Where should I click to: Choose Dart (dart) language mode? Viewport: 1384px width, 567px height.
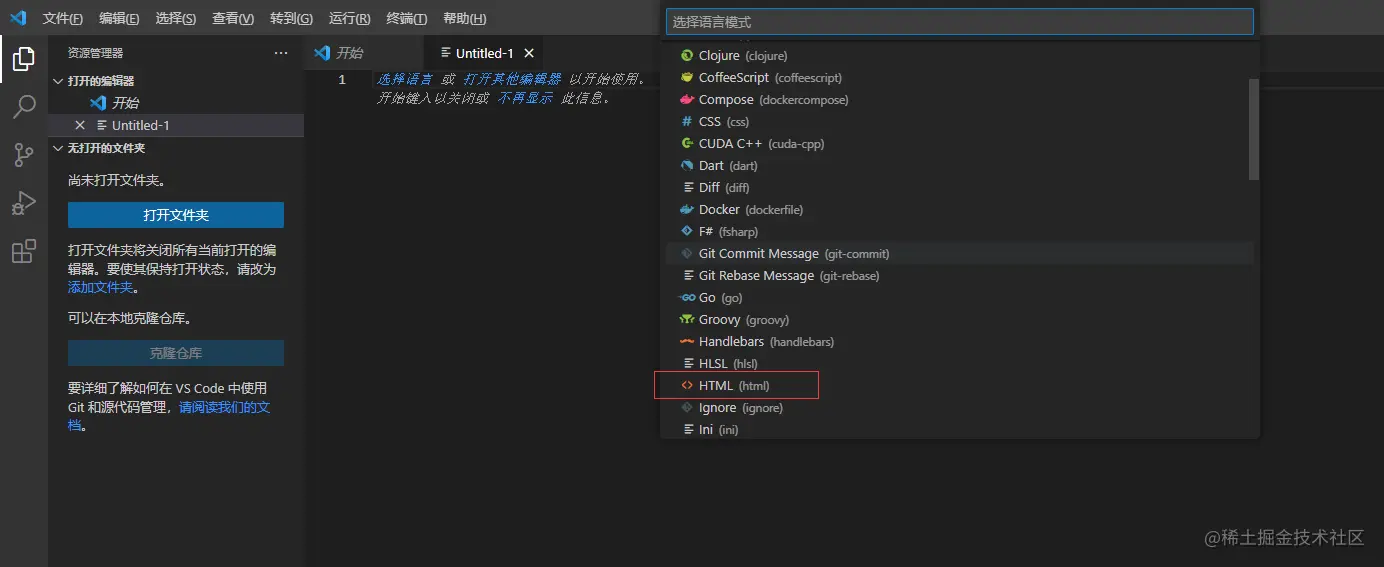[x=960, y=166]
